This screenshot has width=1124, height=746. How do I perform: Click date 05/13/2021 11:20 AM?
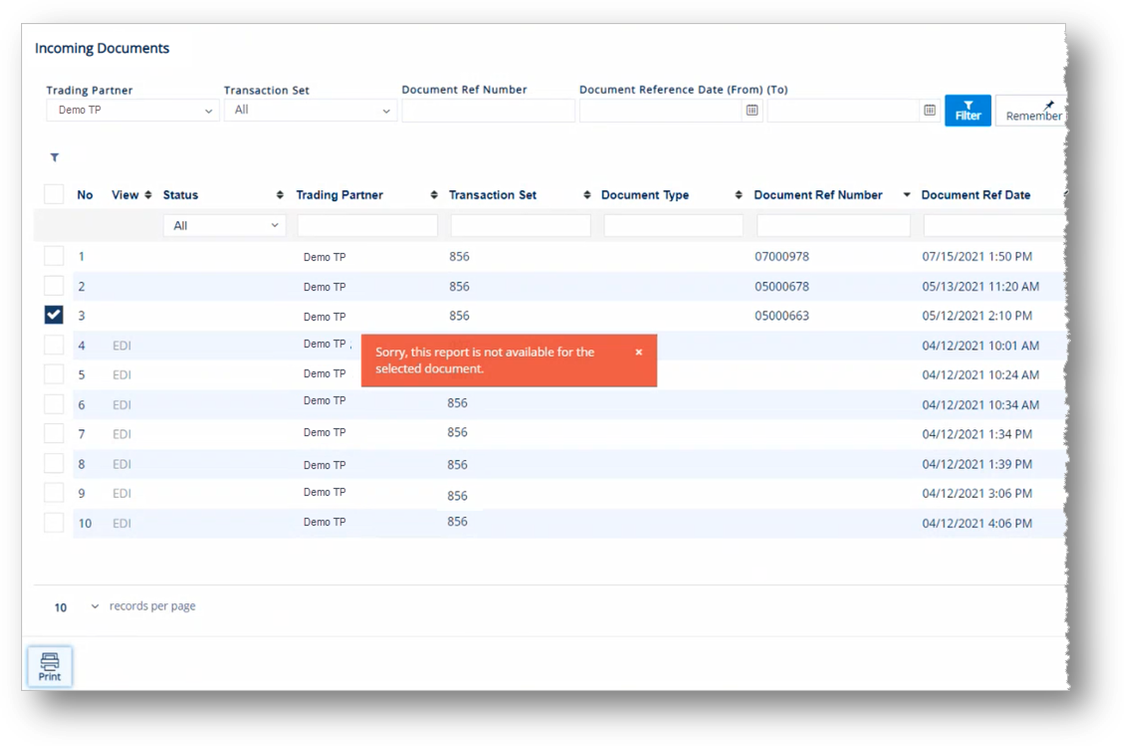click(980, 287)
